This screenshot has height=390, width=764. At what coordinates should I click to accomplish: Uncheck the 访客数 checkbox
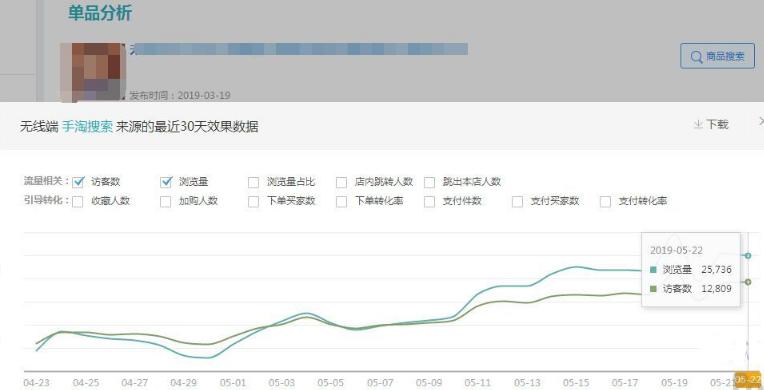click(78, 182)
